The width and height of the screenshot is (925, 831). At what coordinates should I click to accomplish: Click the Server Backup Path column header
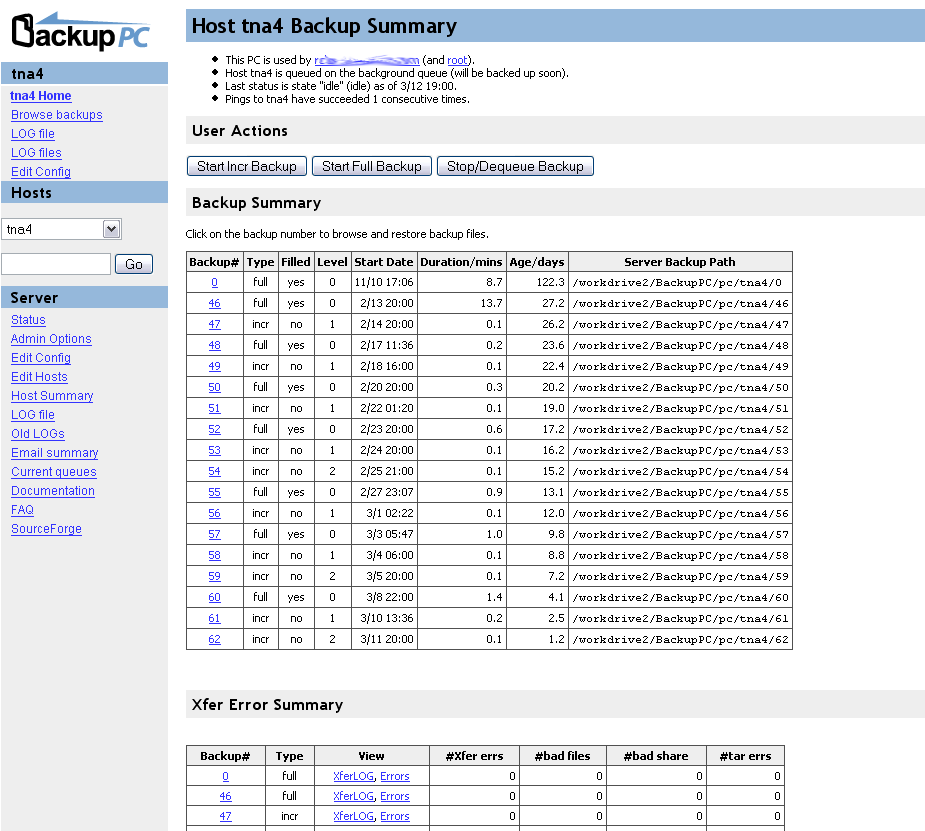680,262
